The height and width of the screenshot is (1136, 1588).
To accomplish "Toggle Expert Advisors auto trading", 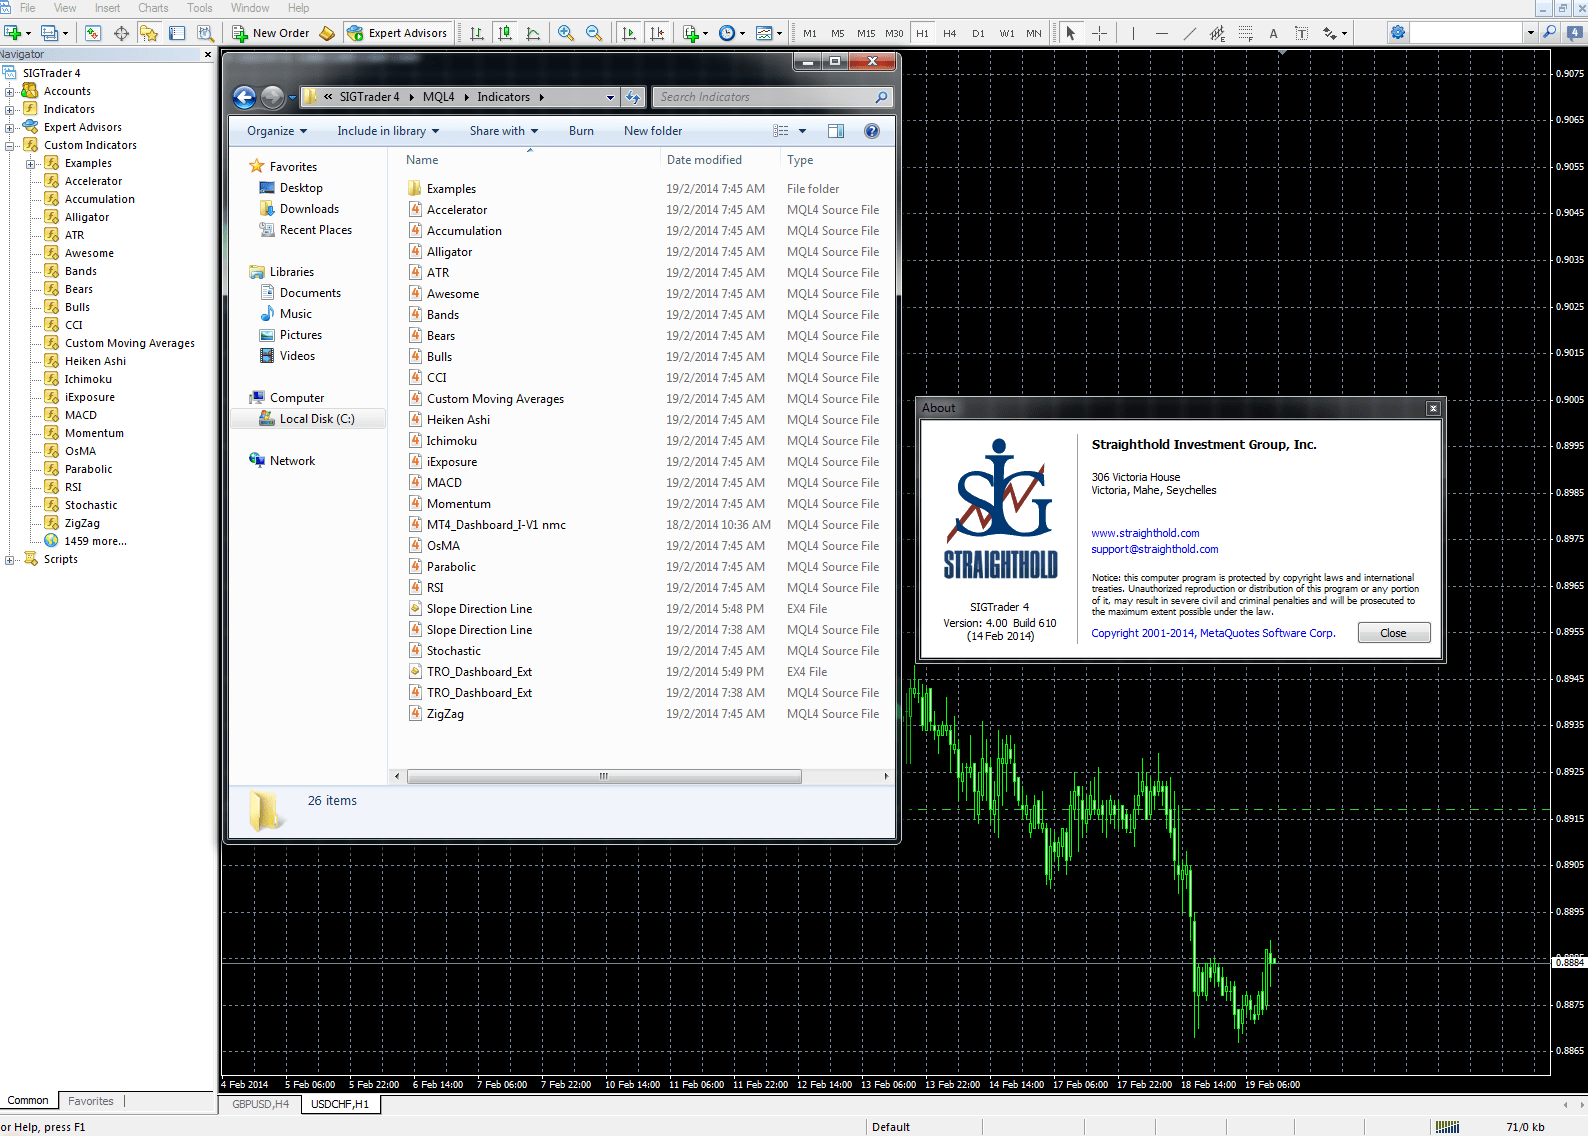I will [398, 33].
